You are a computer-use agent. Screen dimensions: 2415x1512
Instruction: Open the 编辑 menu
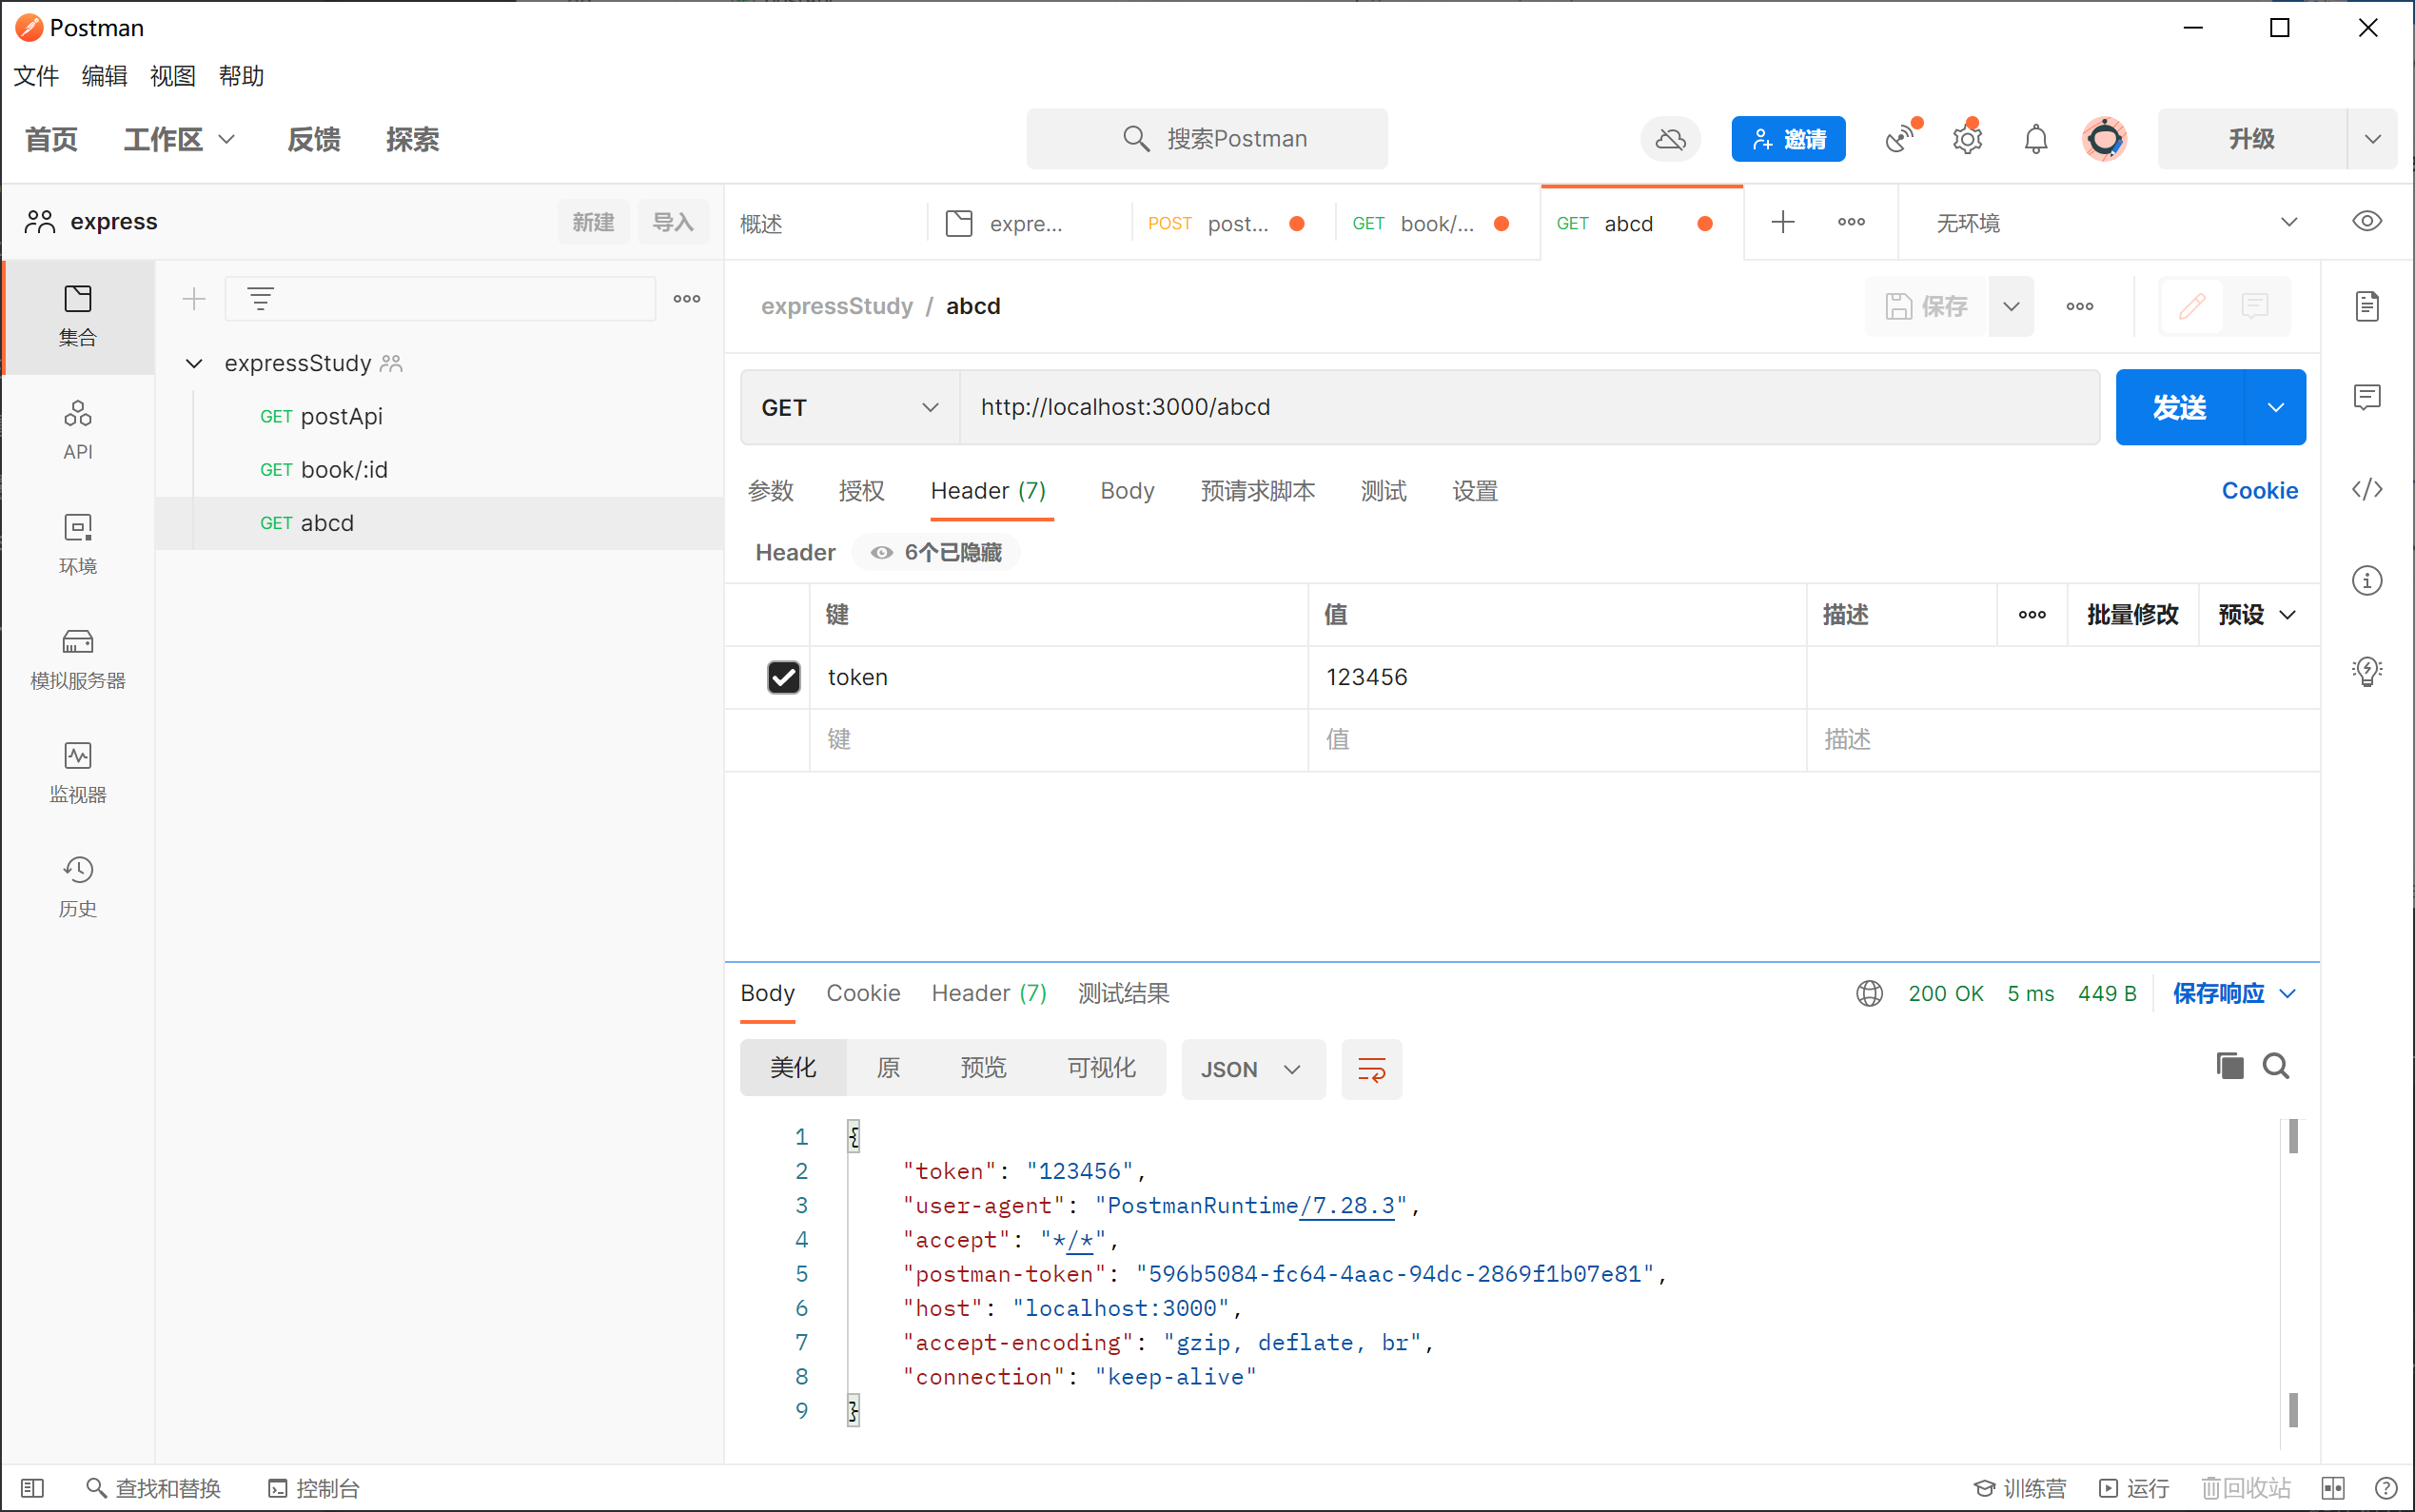(104, 76)
